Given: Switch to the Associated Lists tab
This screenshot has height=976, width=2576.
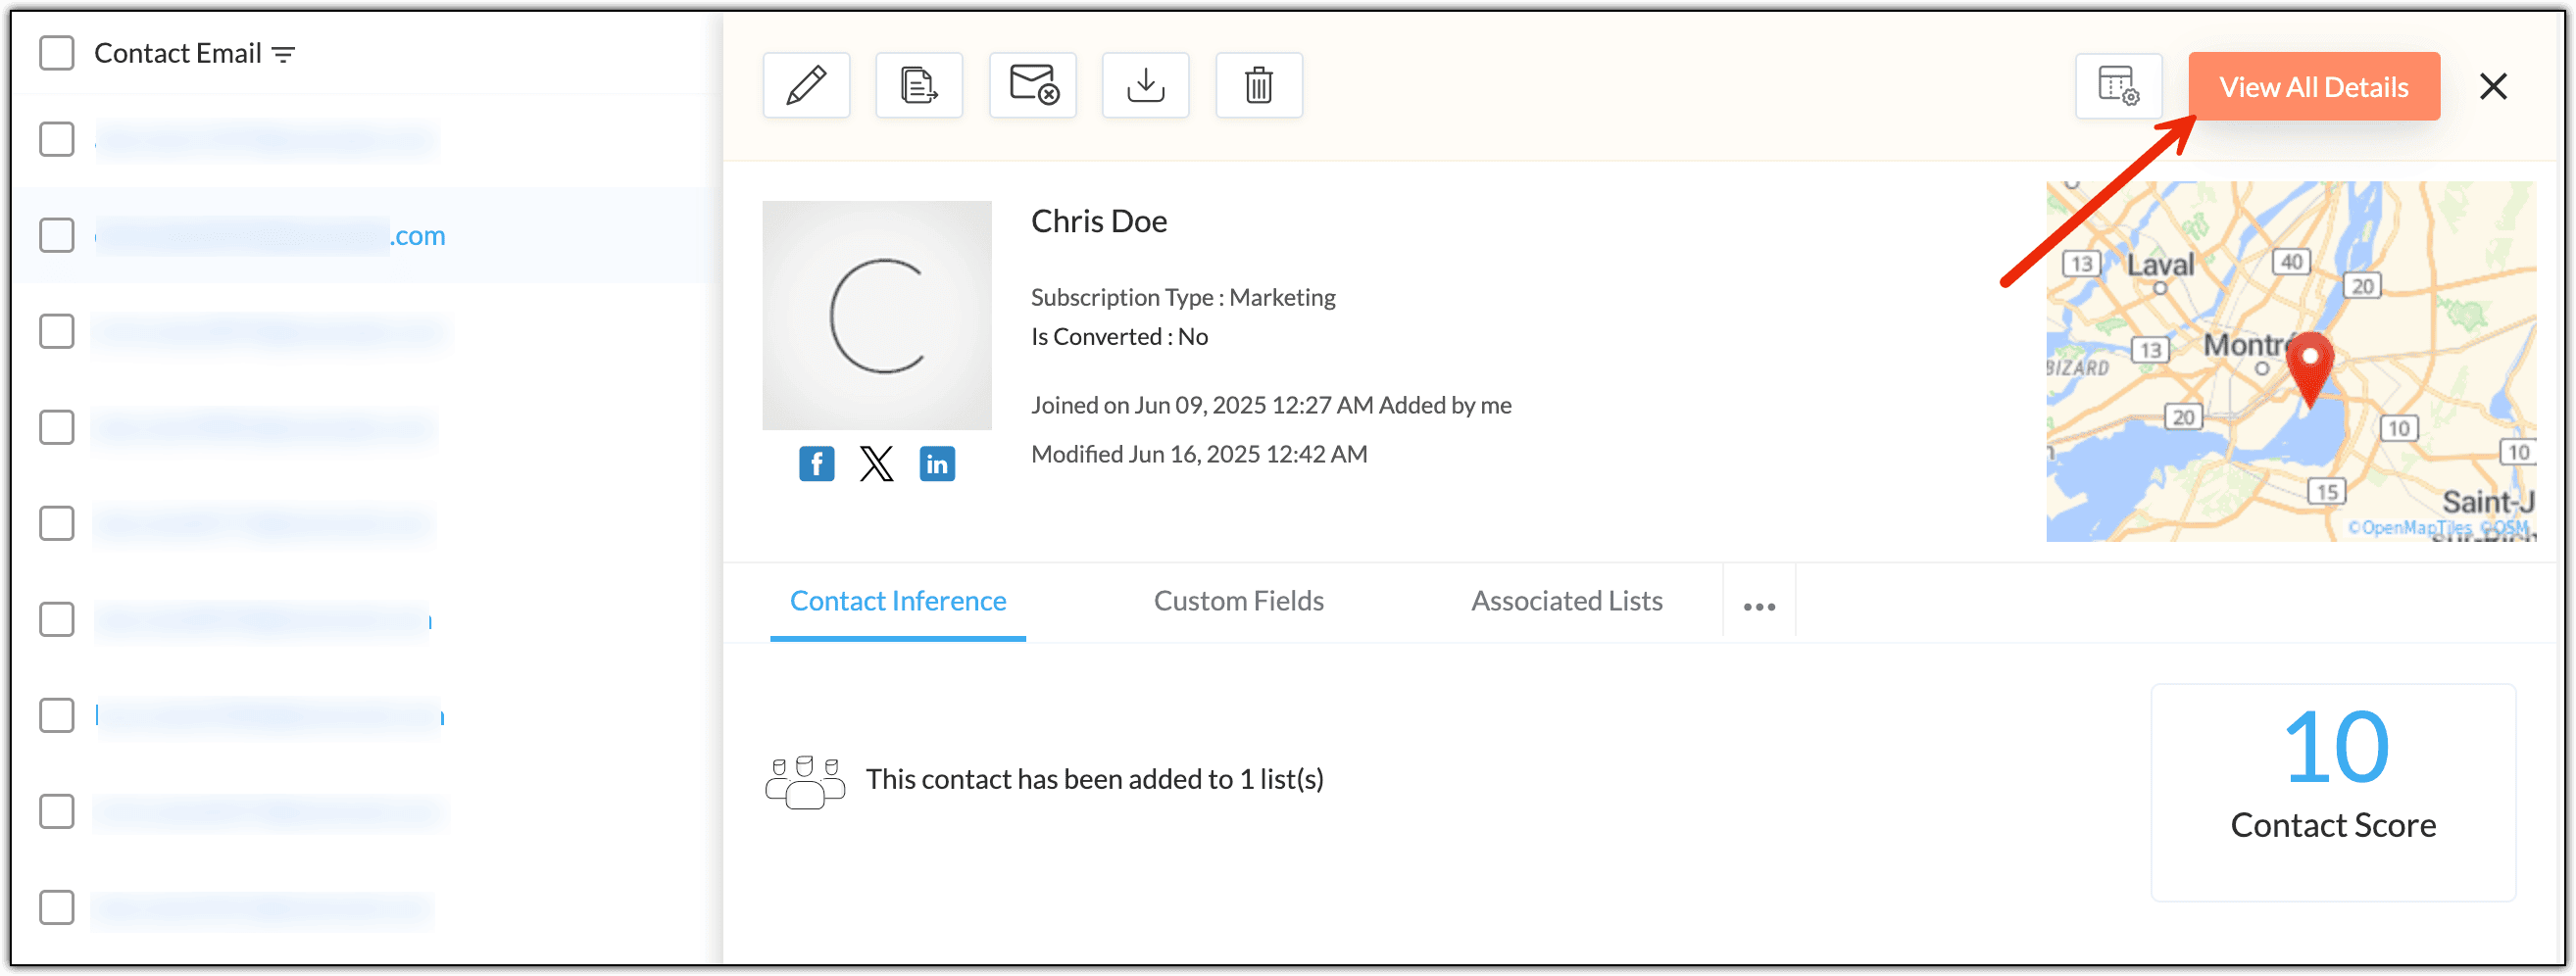Looking at the screenshot, I should coord(1566,601).
